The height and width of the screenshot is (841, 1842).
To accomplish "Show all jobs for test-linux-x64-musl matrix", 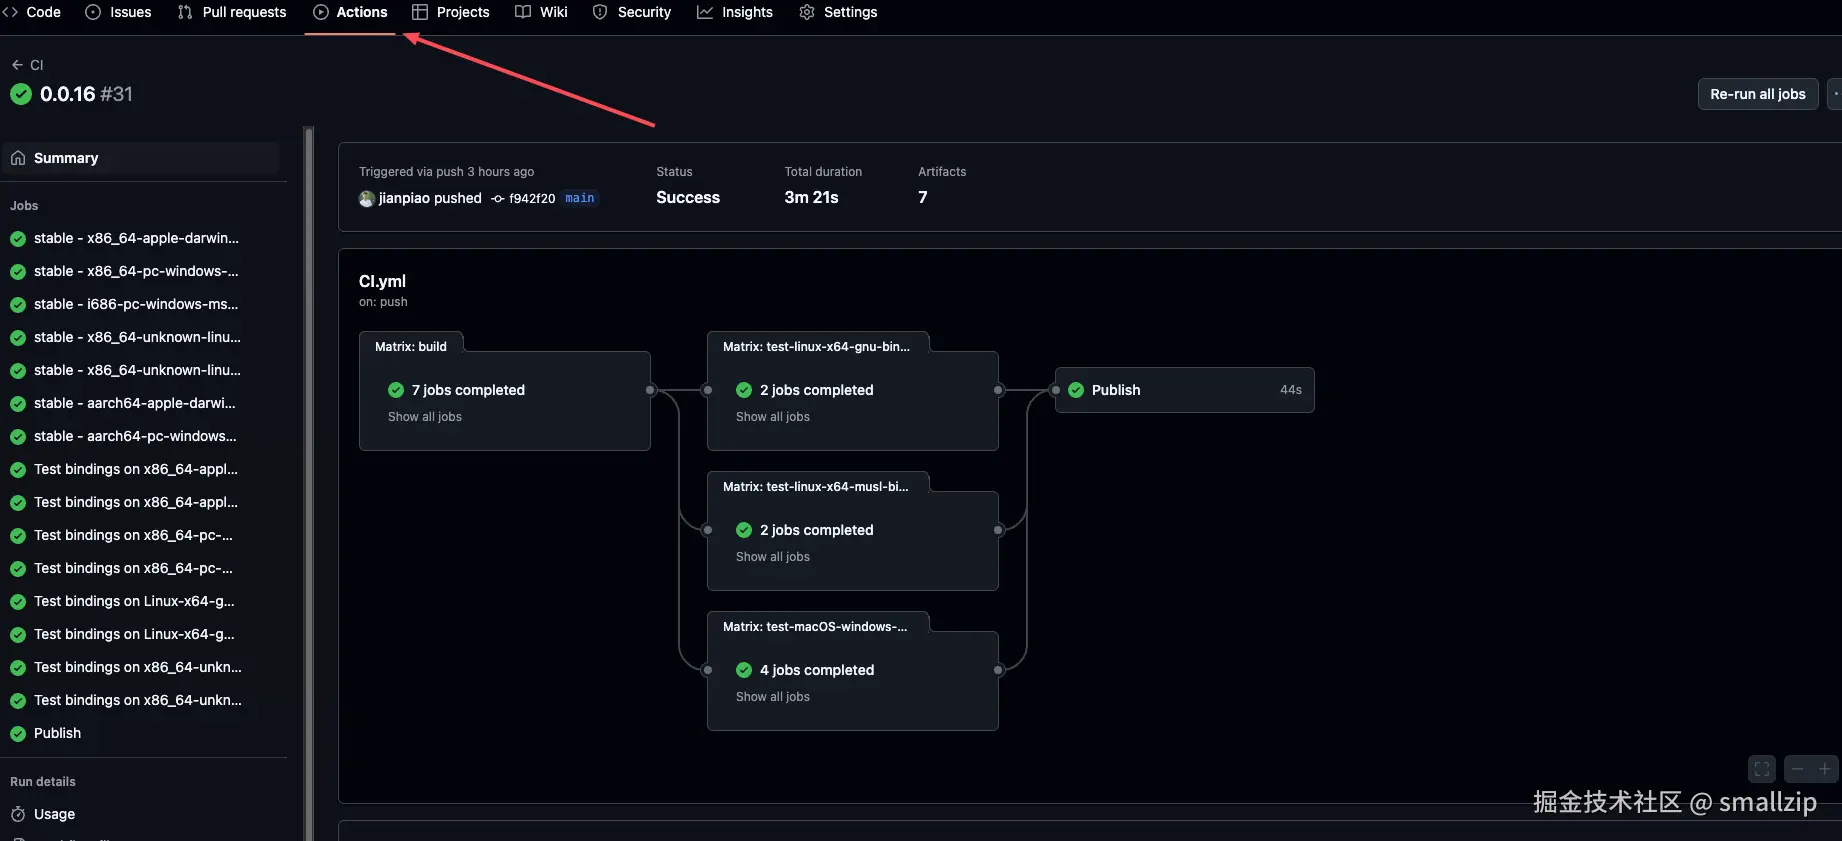I will 773,557.
